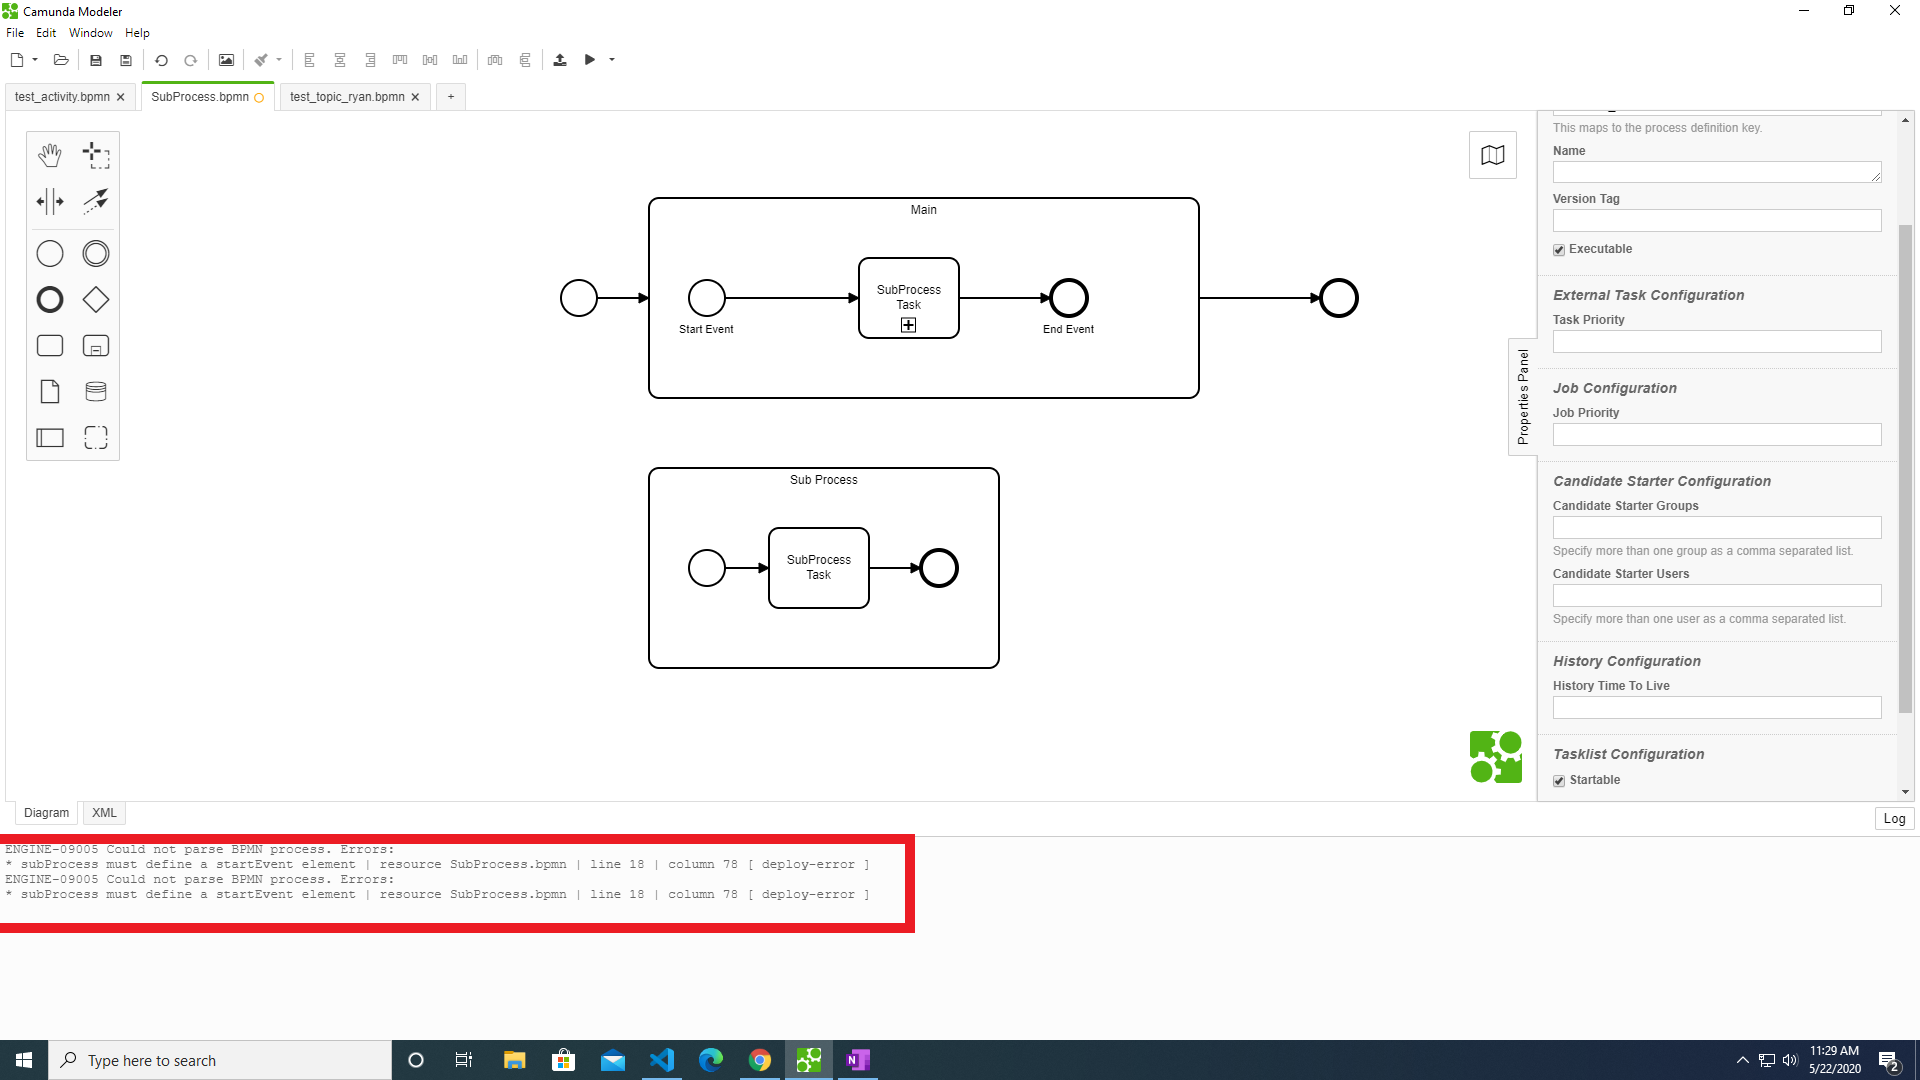Focus the Version Tag field
This screenshot has width=1920, height=1080.
(x=1717, y=221)
